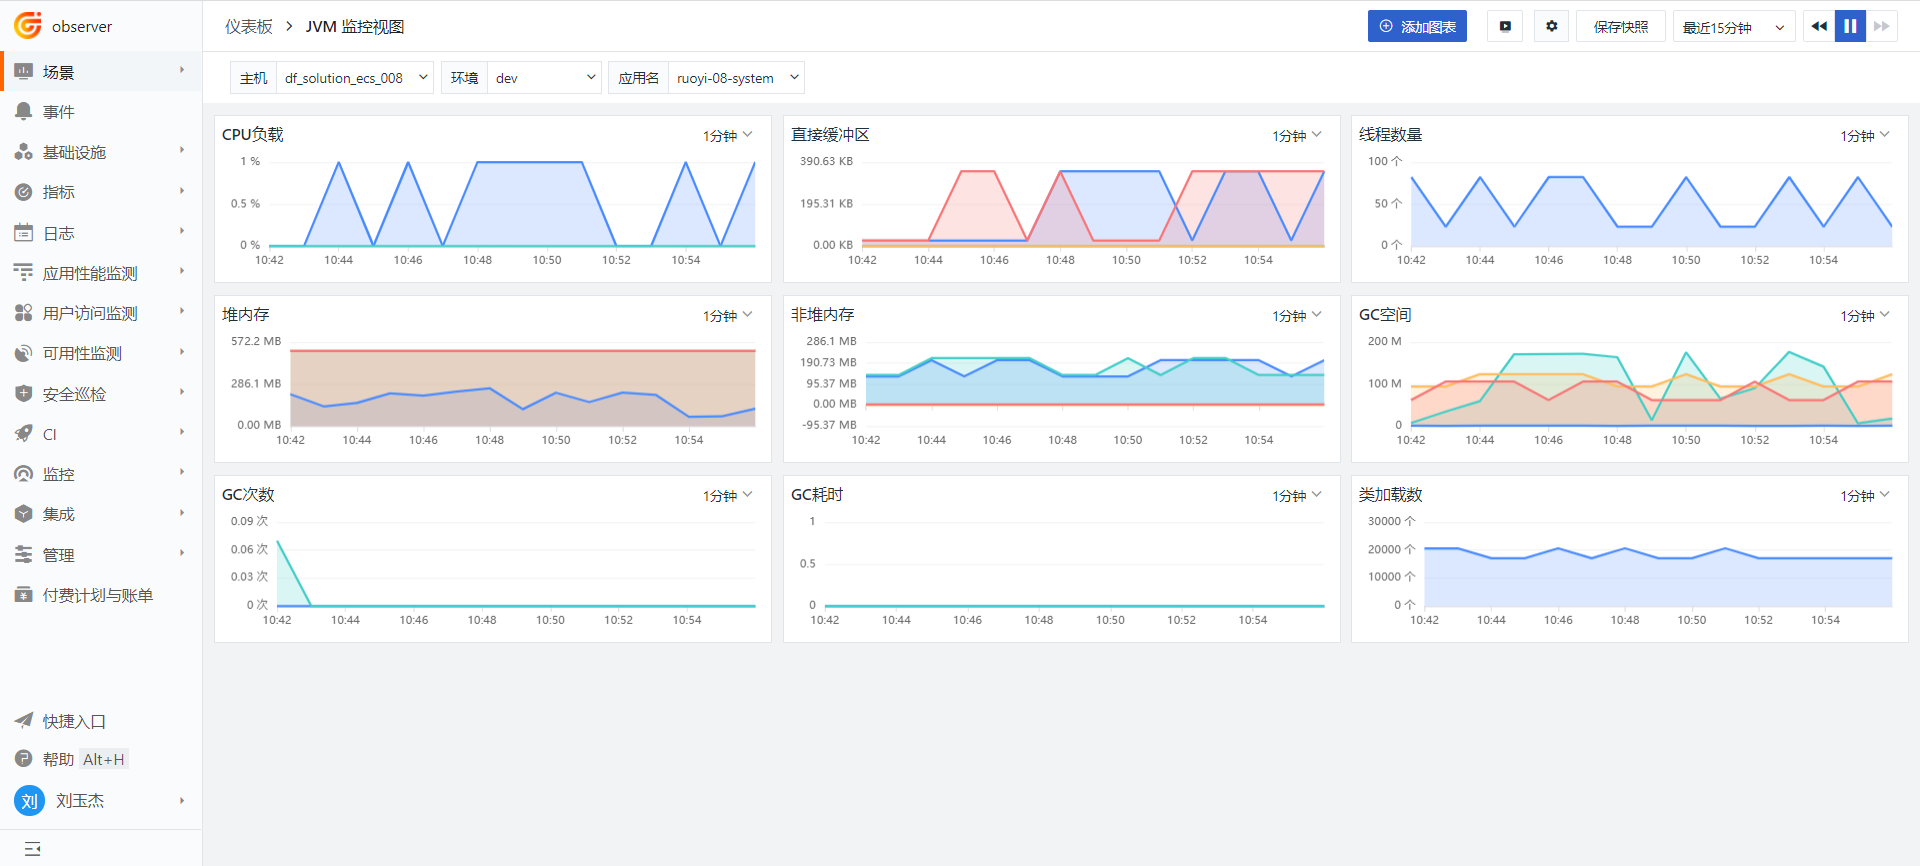The height and width of the screenshot is (866, 1920).
Task: Click the observer logo icon
Action: pyautogui.click(x=27, y=25)
